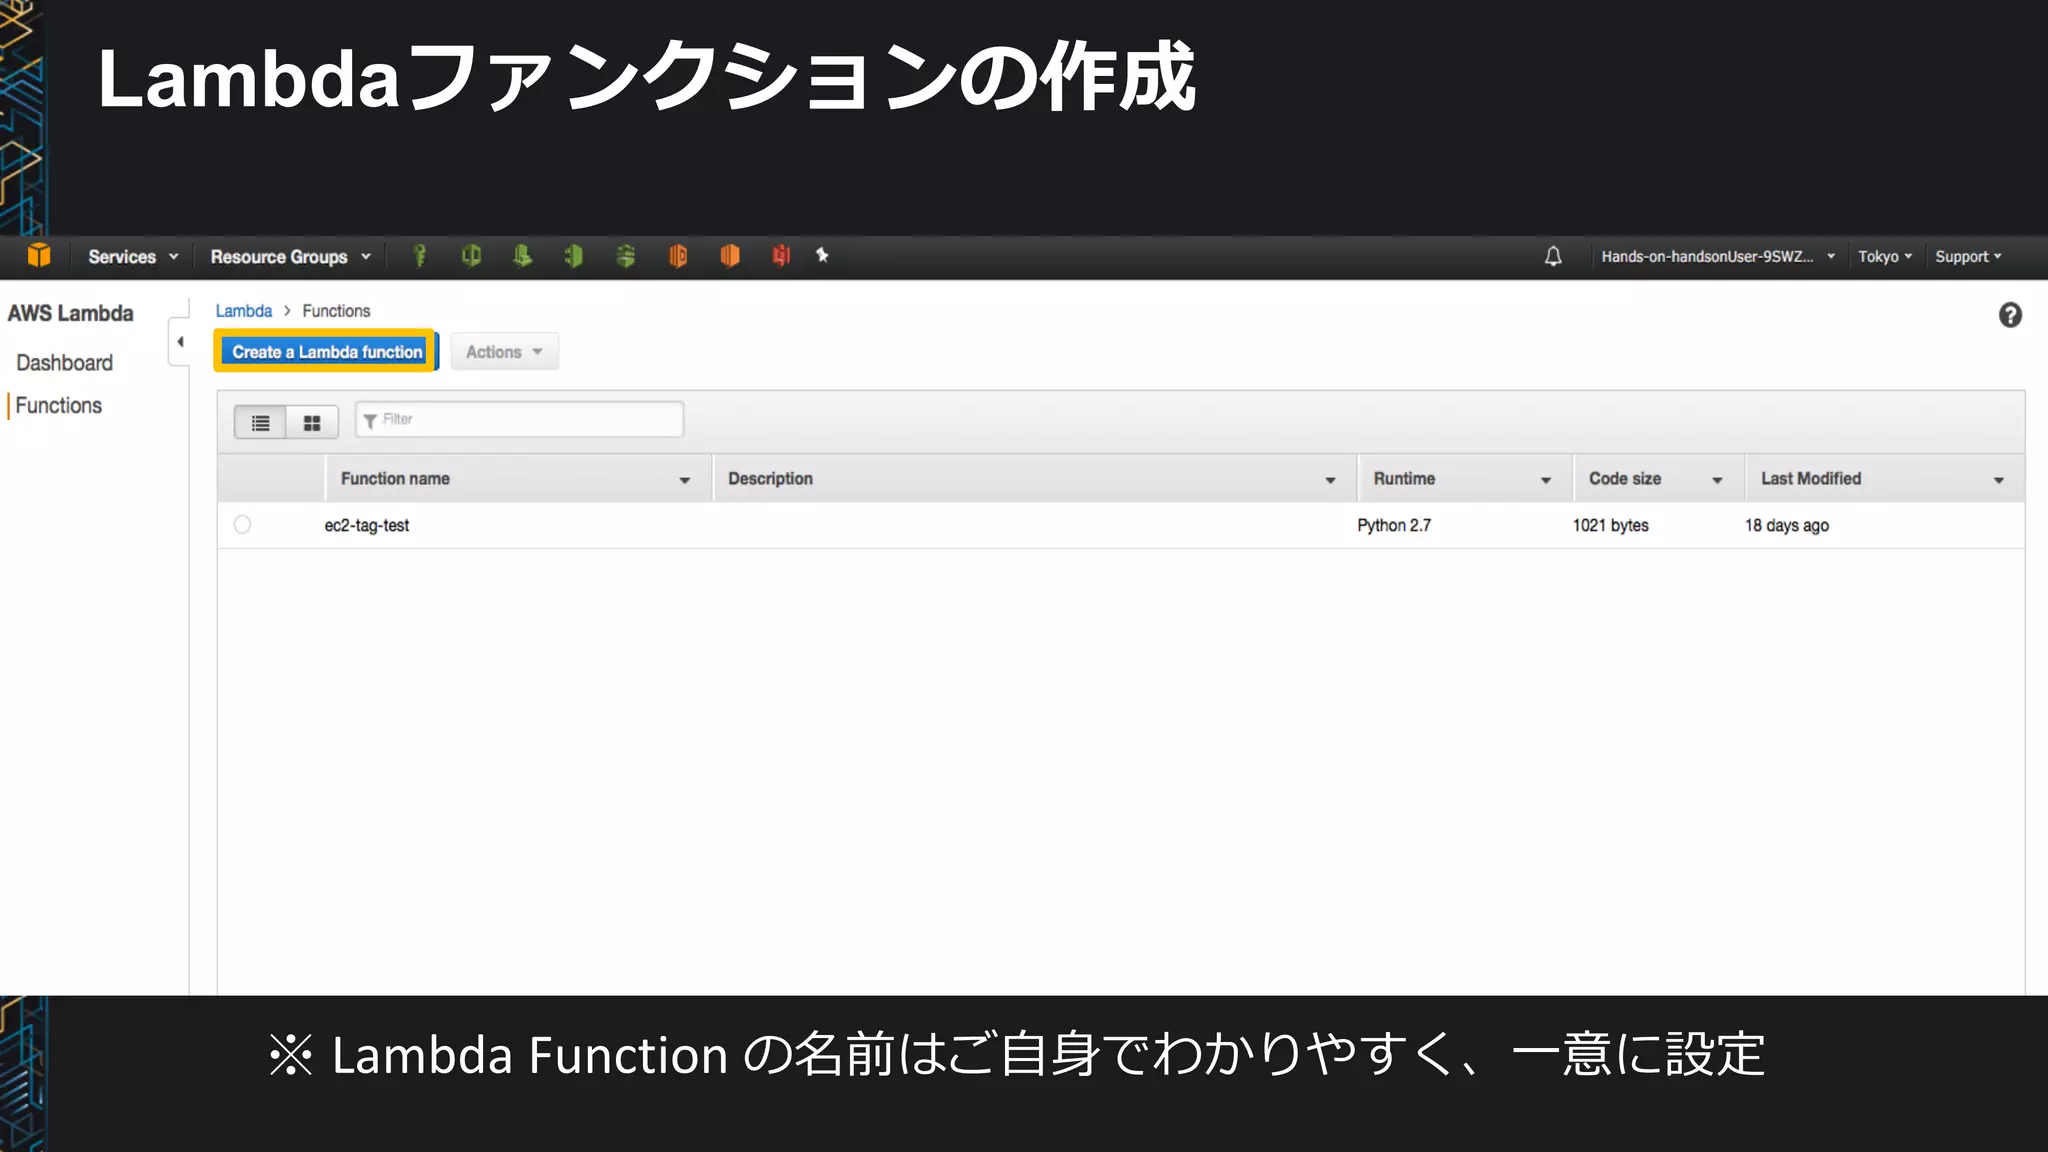Viewport: 2048px width, 1152px height.
Task: Switch to grid view
Action: [x=312, y=423]
